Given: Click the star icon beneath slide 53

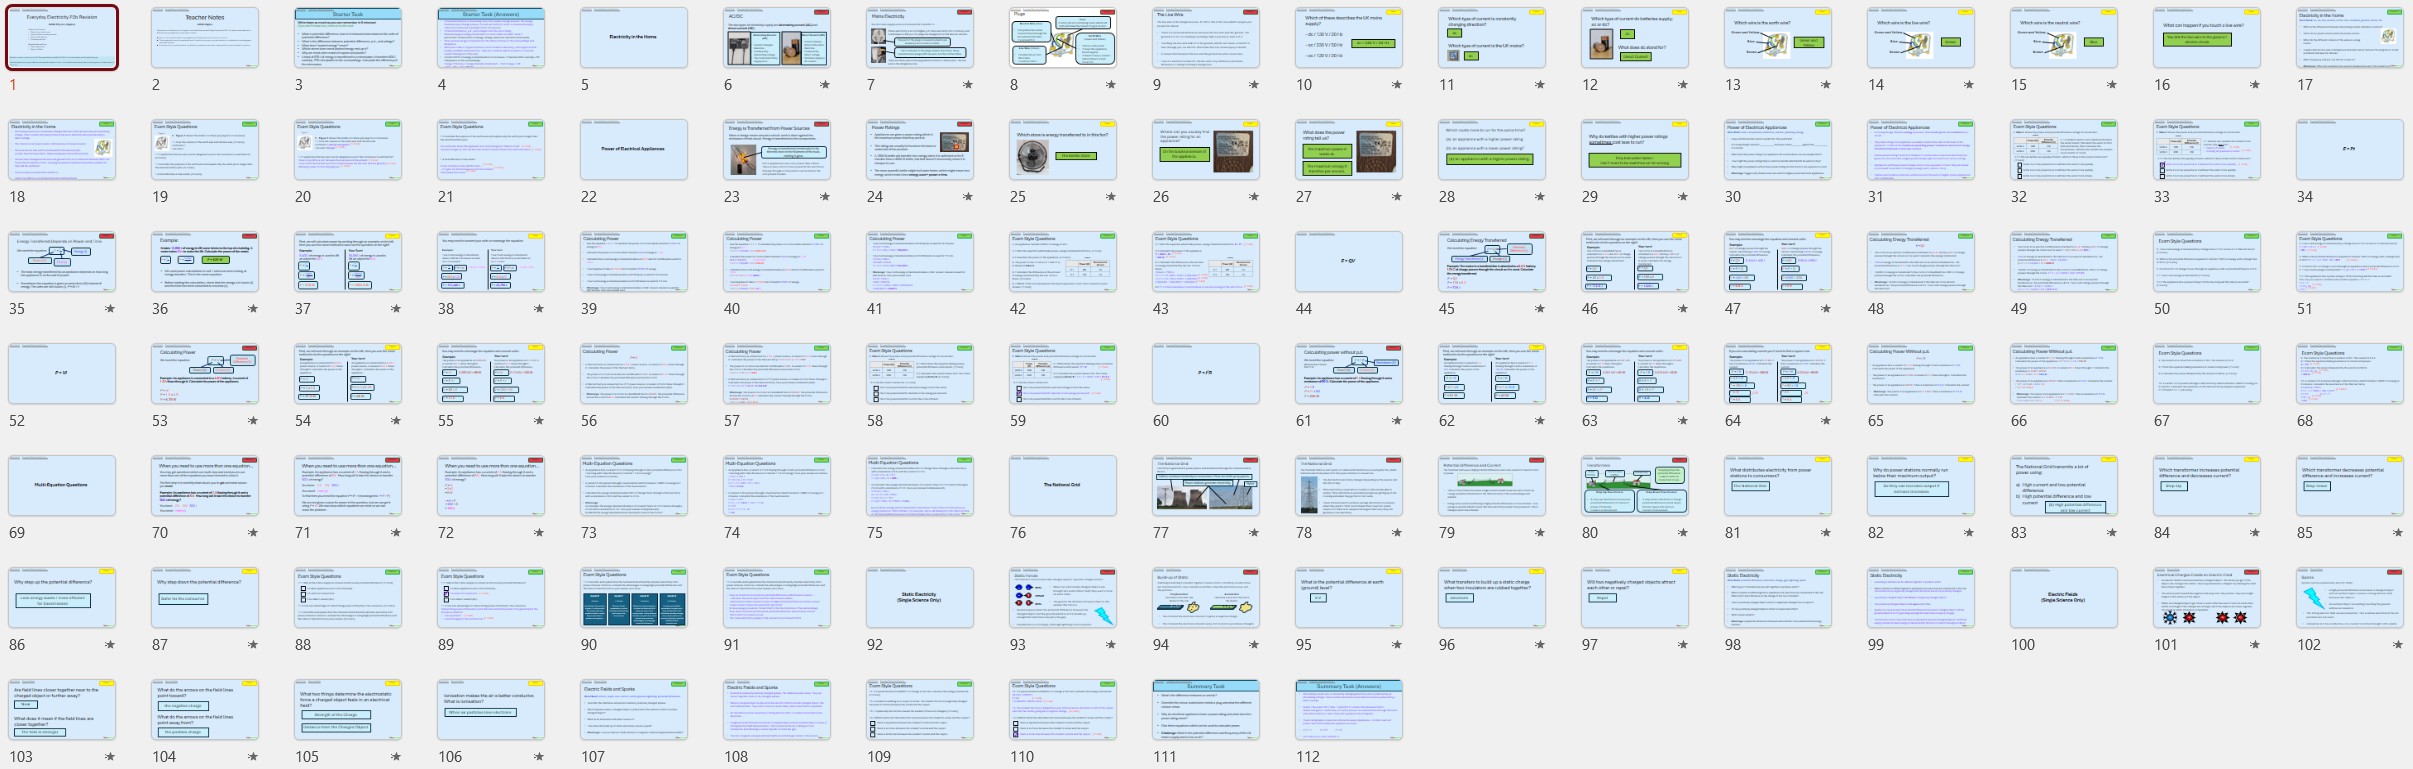Looking at the screenshot, I should pos(252,421).
